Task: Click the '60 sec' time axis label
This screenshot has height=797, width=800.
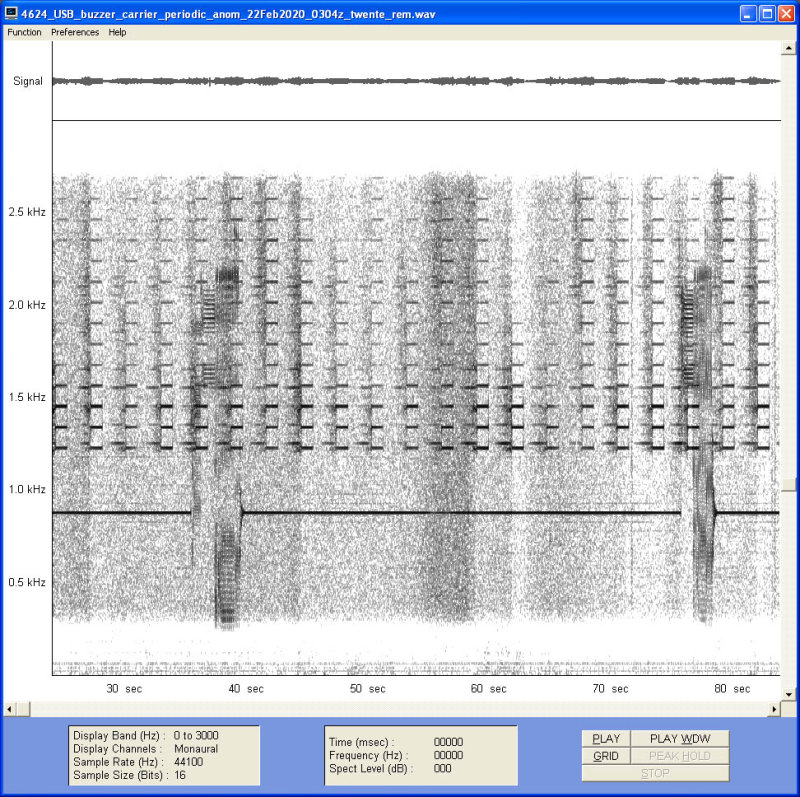Action: (488, 689)
